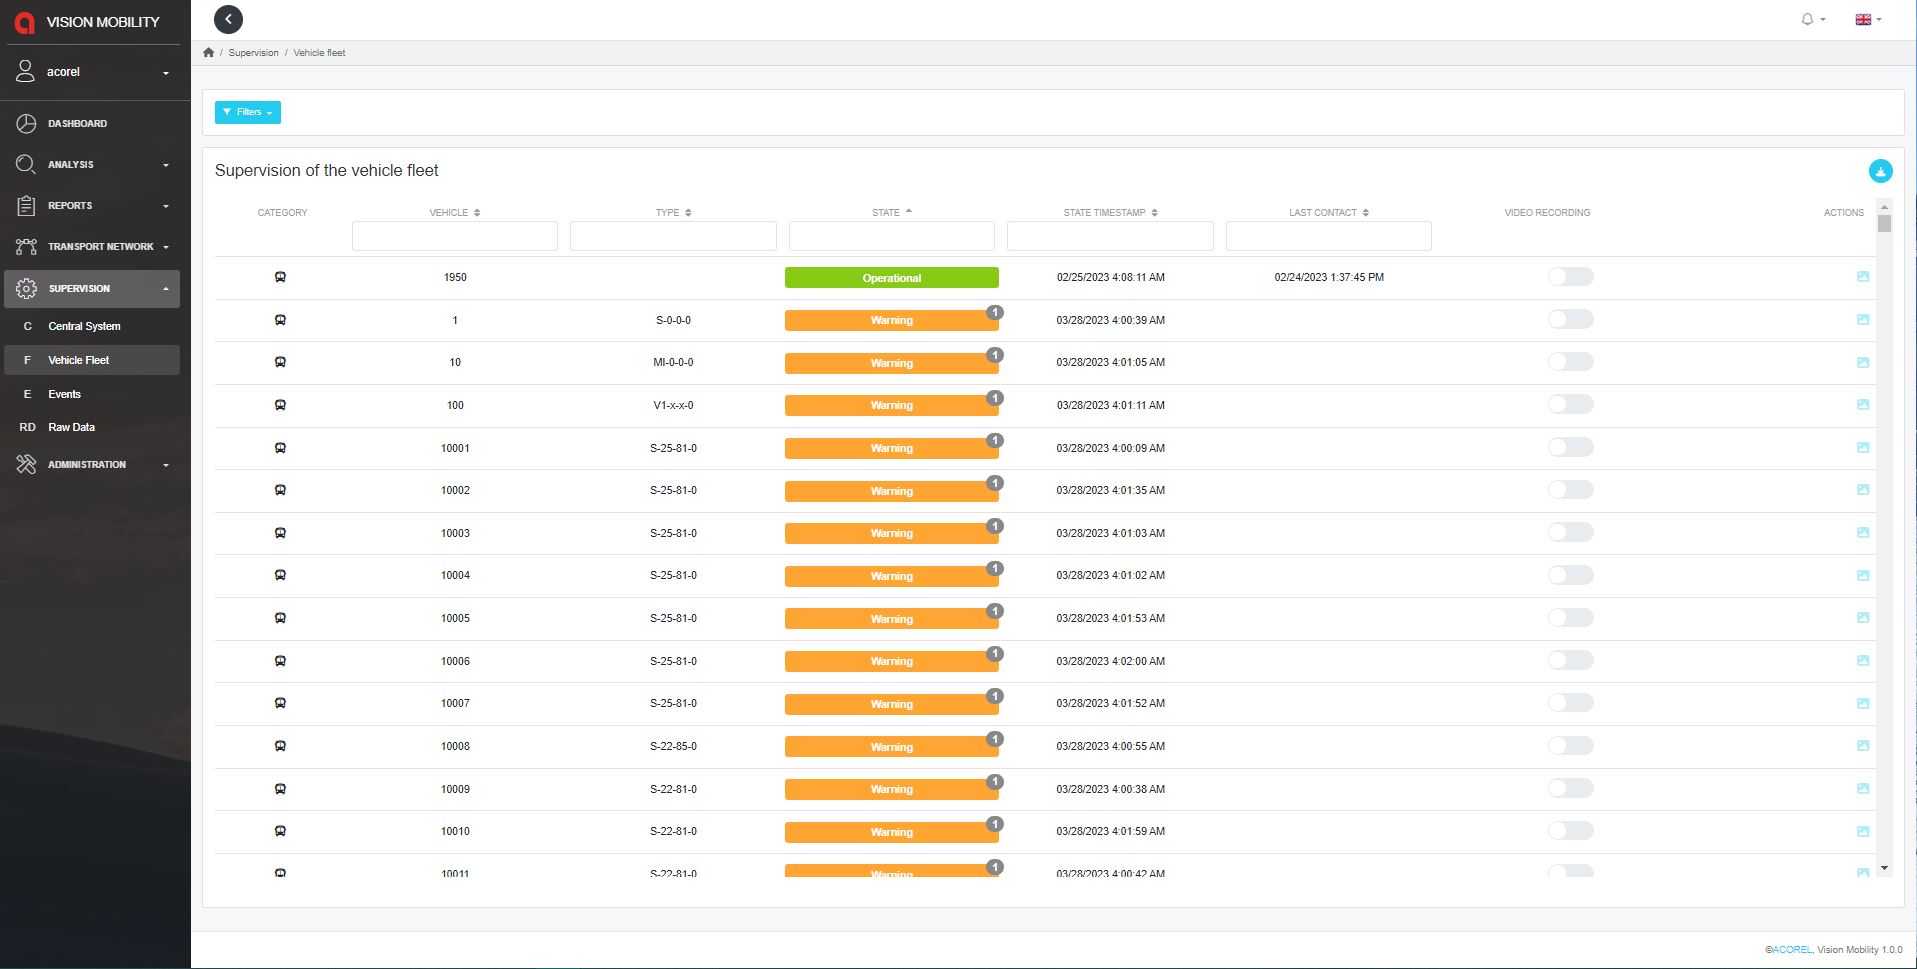Click the Vehicle filter input field
The height and width of the screenshot is (969, 1917).
pyautogui.click(x=455, y=236)
